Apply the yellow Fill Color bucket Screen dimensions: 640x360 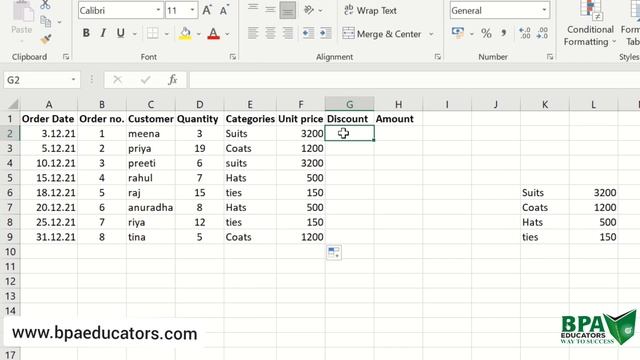click(185, 33)
